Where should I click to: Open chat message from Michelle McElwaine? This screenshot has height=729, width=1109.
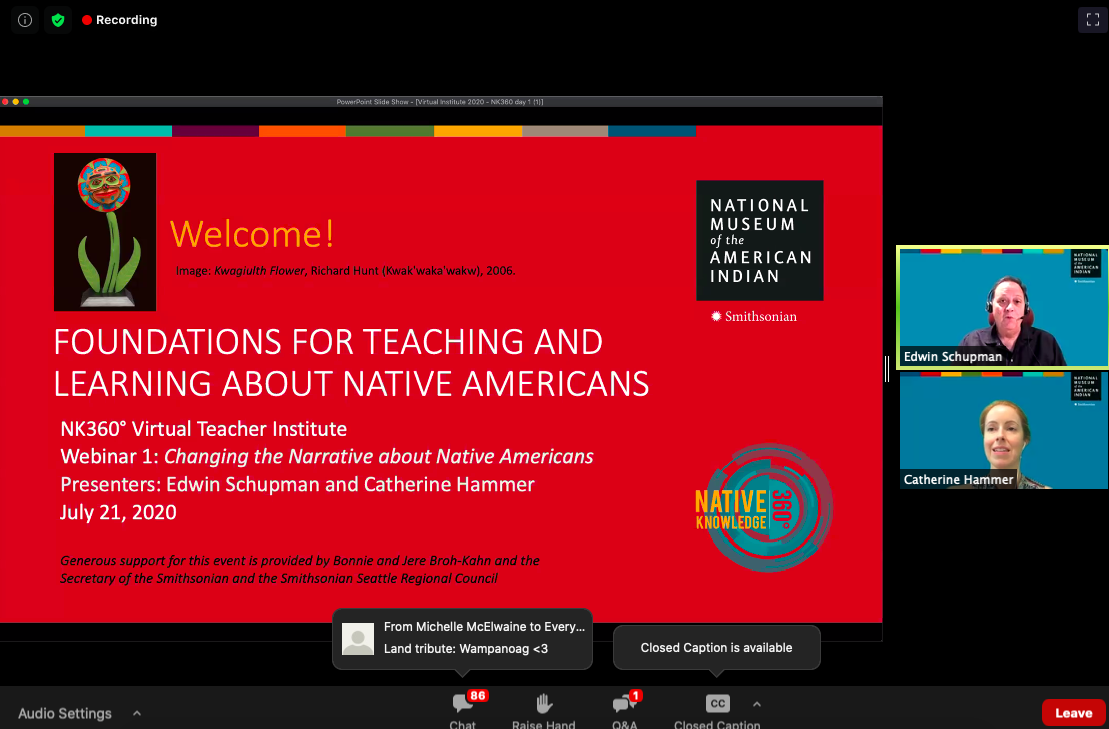point(463,638)
